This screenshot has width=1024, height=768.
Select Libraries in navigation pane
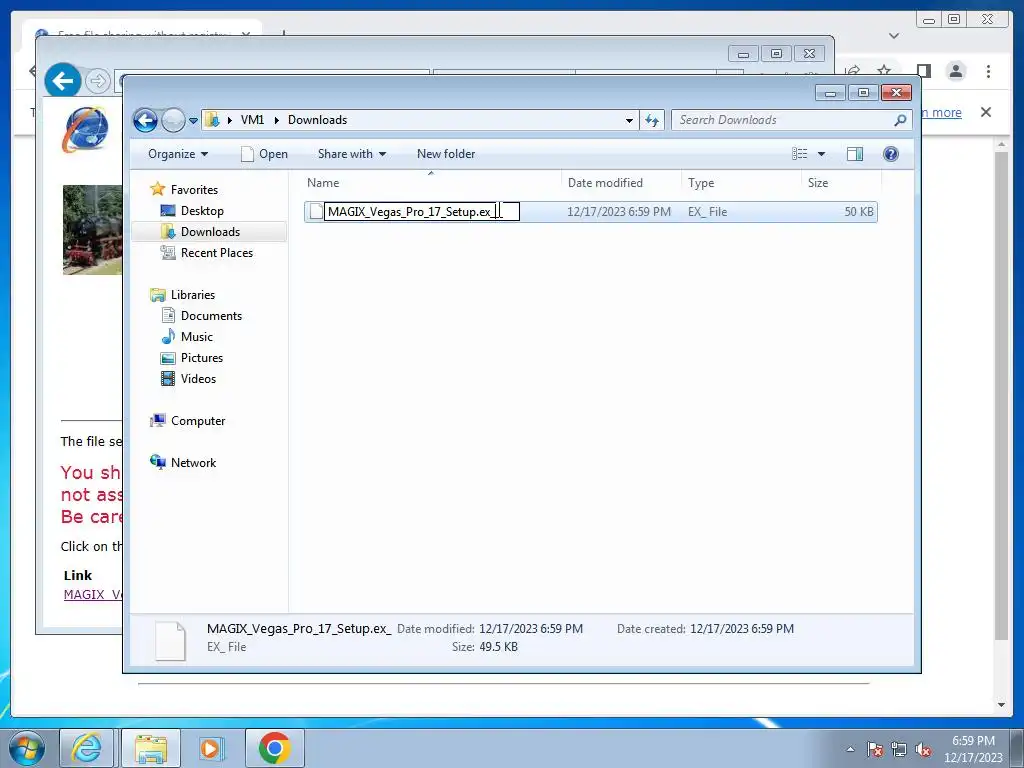pos(193,295)
